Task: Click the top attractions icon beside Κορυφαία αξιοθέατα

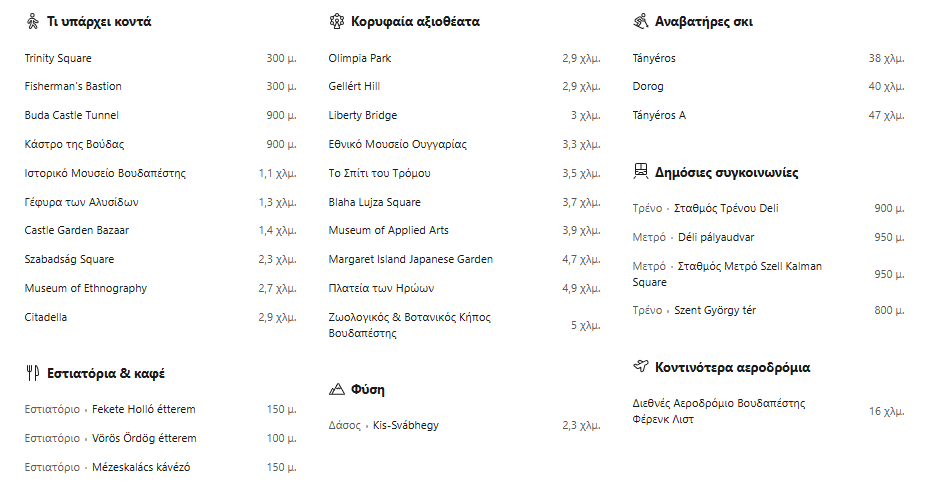Action: pos(336,21)
